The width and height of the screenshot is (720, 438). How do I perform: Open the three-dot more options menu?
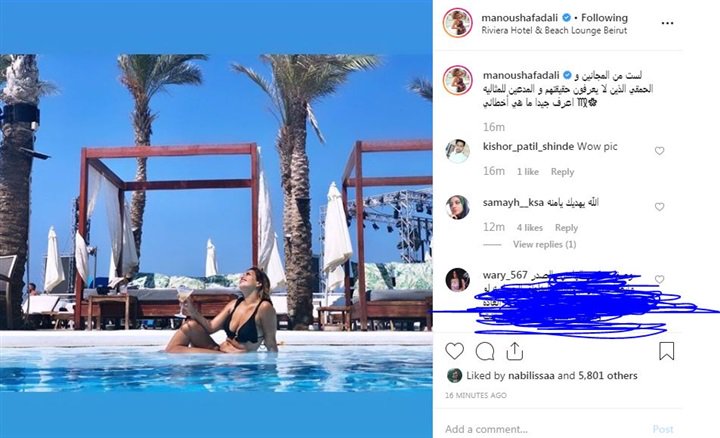click(x=667, y=23)
